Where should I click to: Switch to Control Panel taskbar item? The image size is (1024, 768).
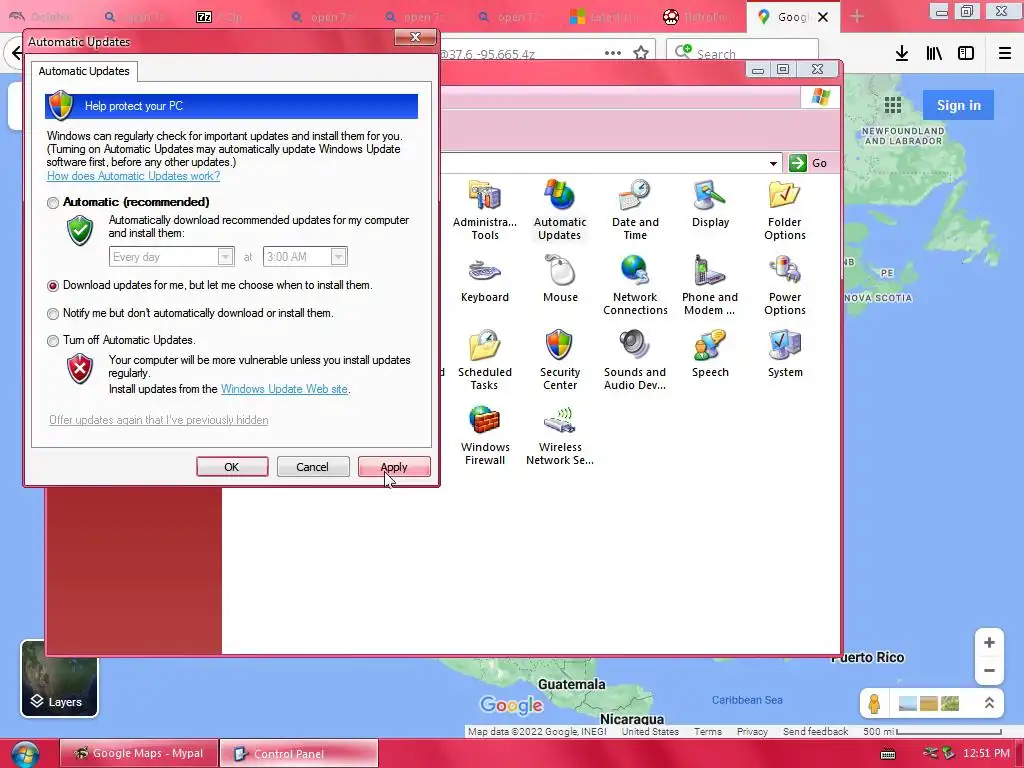click(299, 754)
